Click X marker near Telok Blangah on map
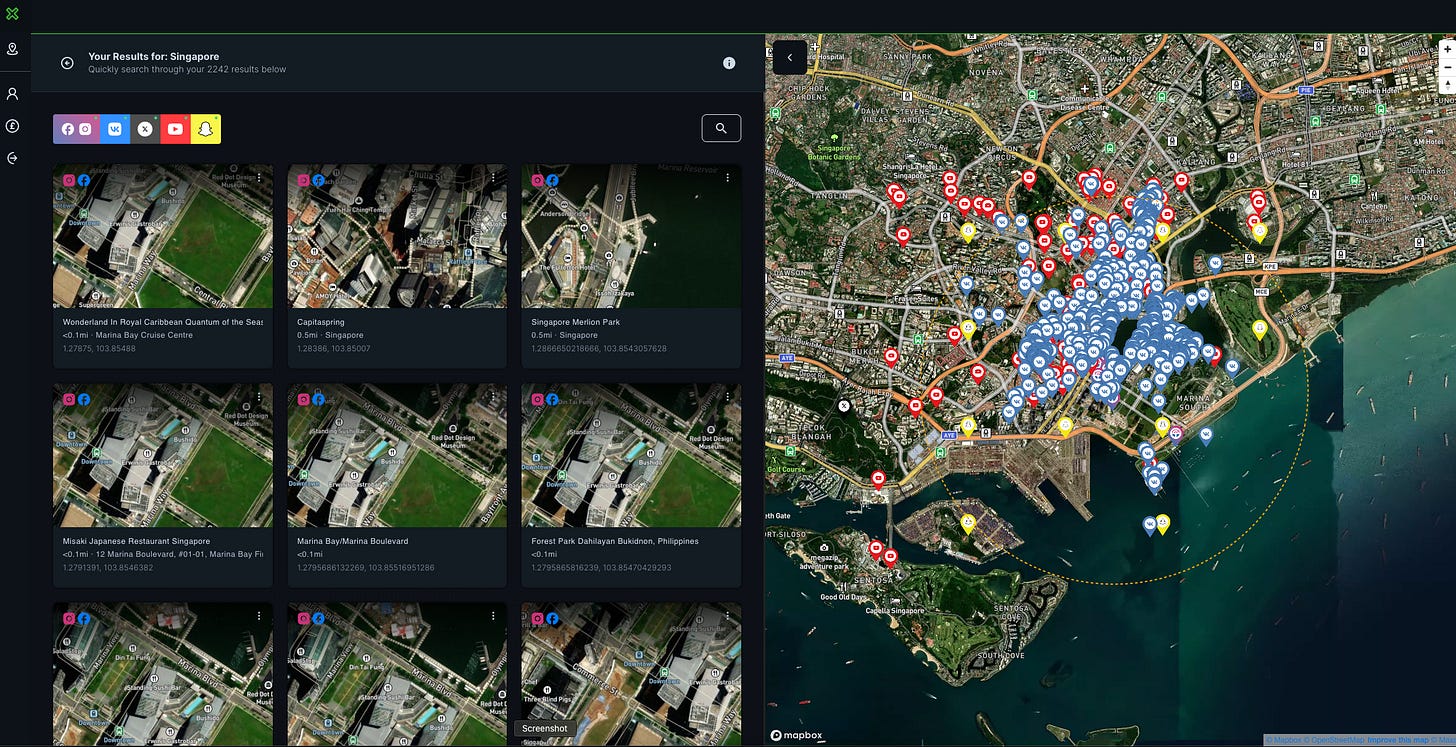Viewport: 1456px width, 747px height. click(x=844, y=405)
